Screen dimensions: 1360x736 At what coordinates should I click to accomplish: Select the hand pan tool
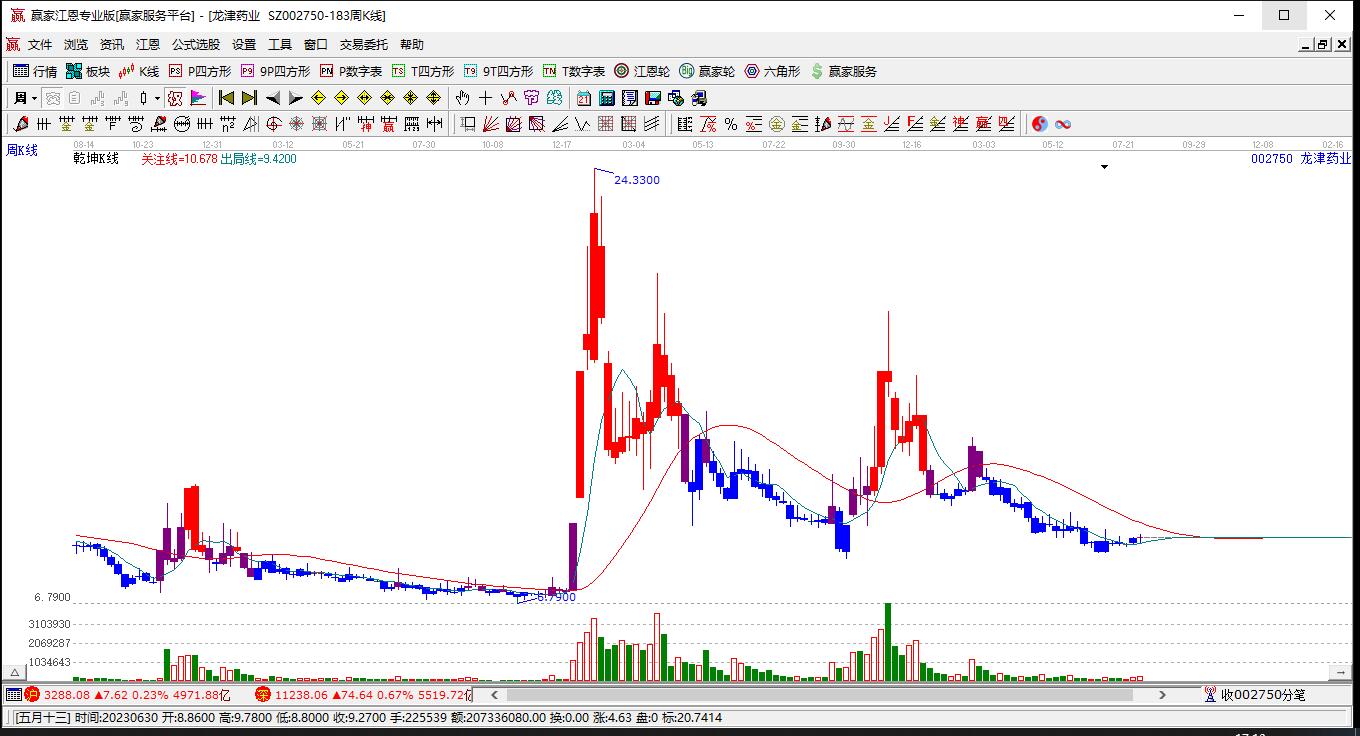pos(462,98)
